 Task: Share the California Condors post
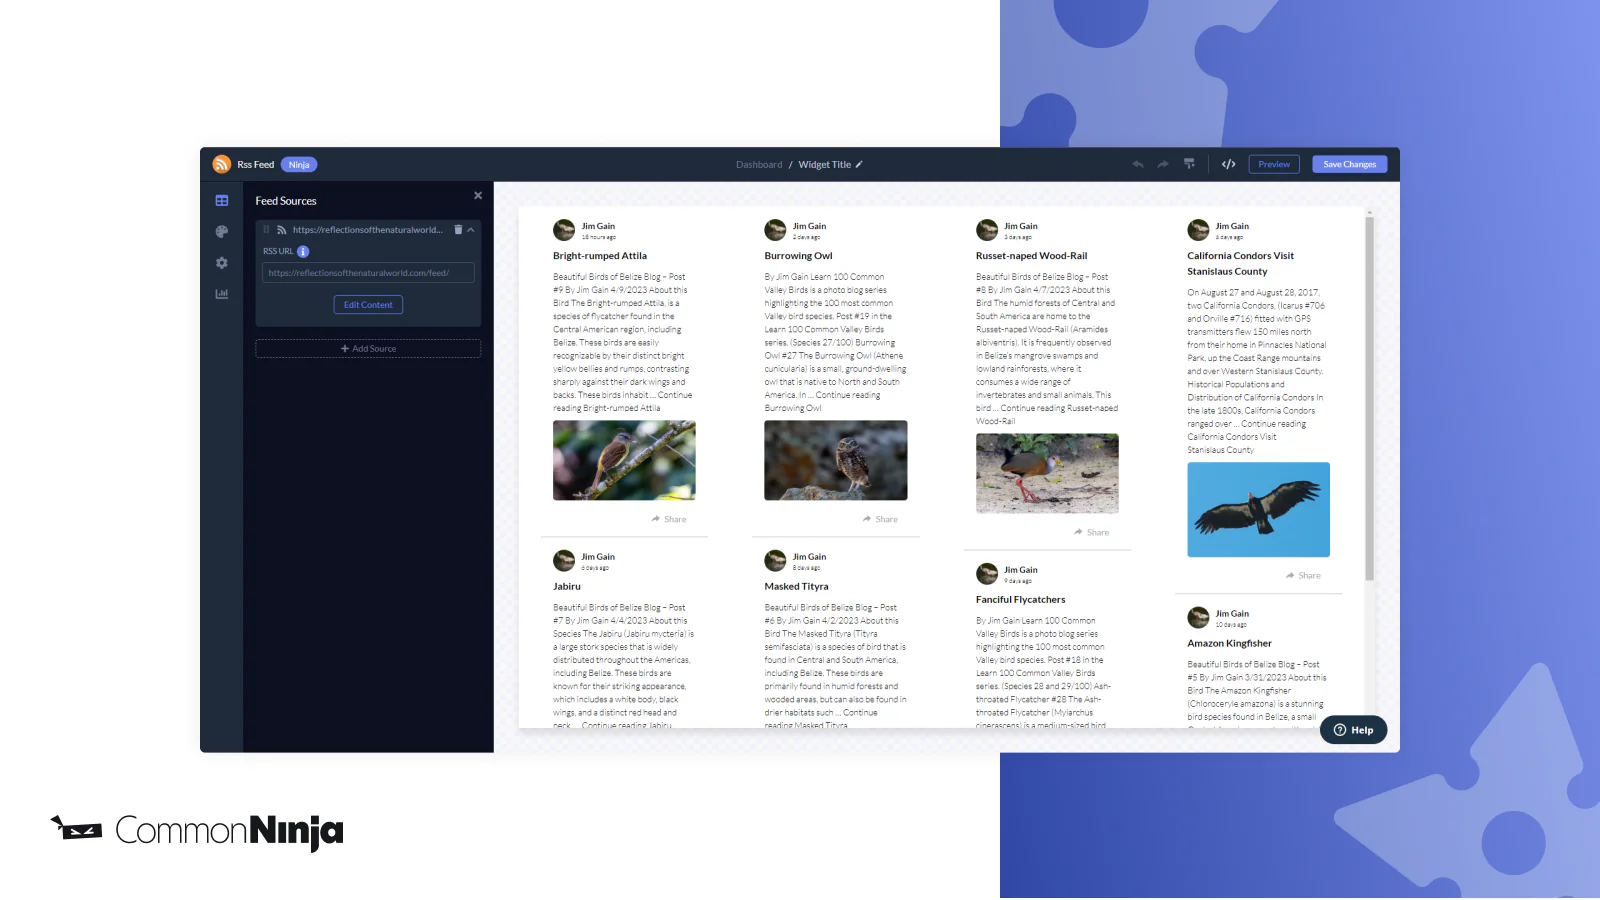[1303, 576]
